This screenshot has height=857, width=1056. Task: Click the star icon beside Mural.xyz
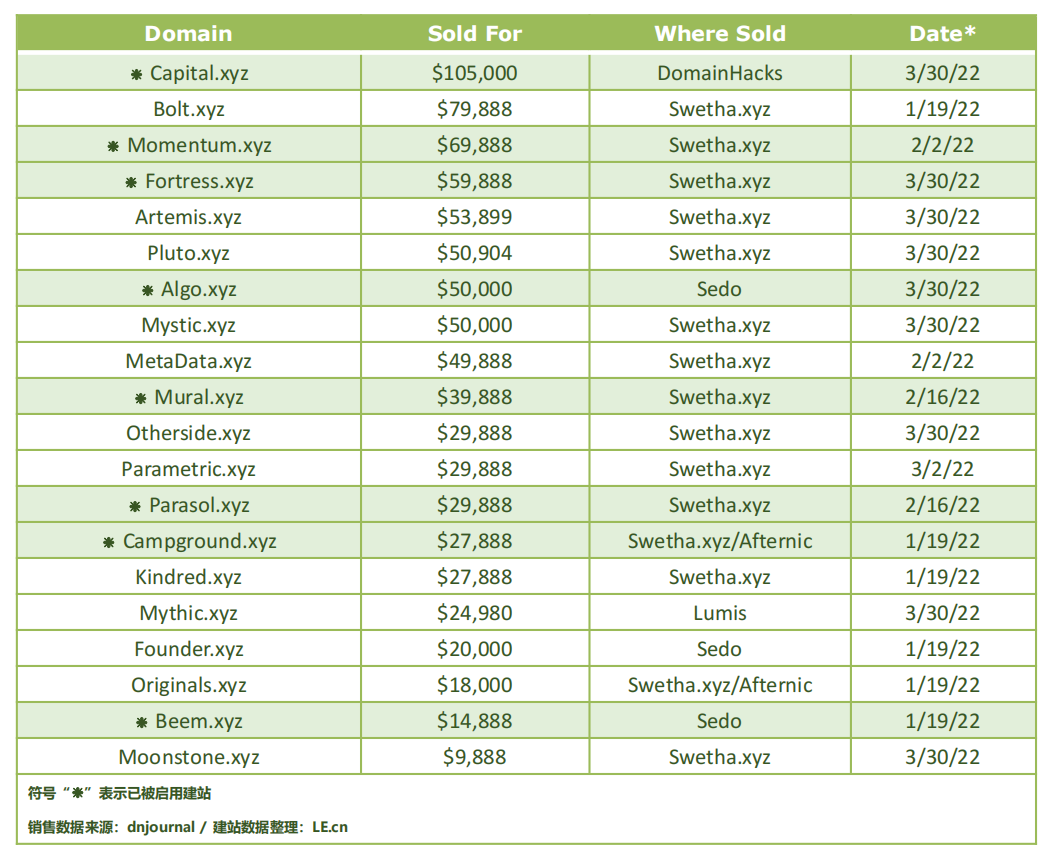click(141, 398)
